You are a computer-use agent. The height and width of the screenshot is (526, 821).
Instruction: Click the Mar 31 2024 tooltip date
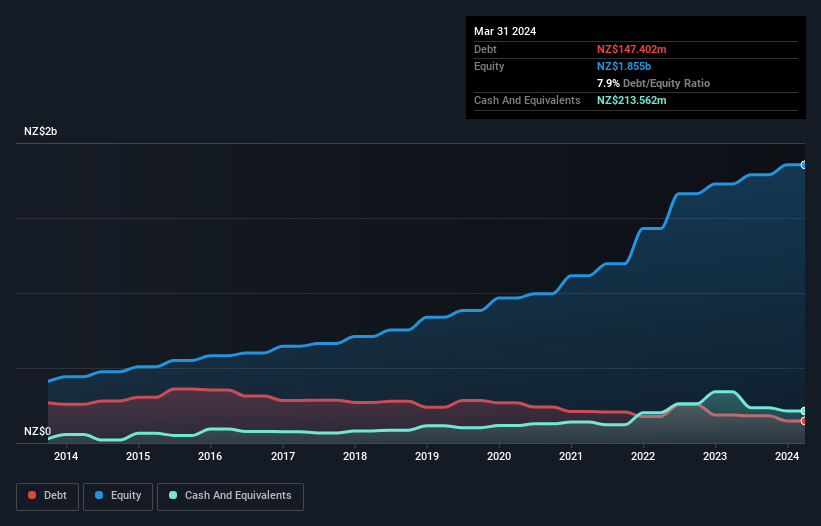(x=505, y=31)
